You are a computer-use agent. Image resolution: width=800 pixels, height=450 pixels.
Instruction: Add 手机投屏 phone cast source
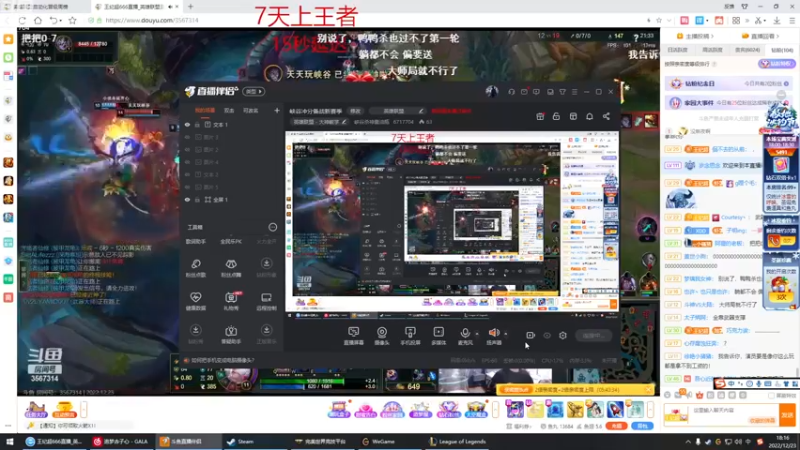(x=410, y=336)
